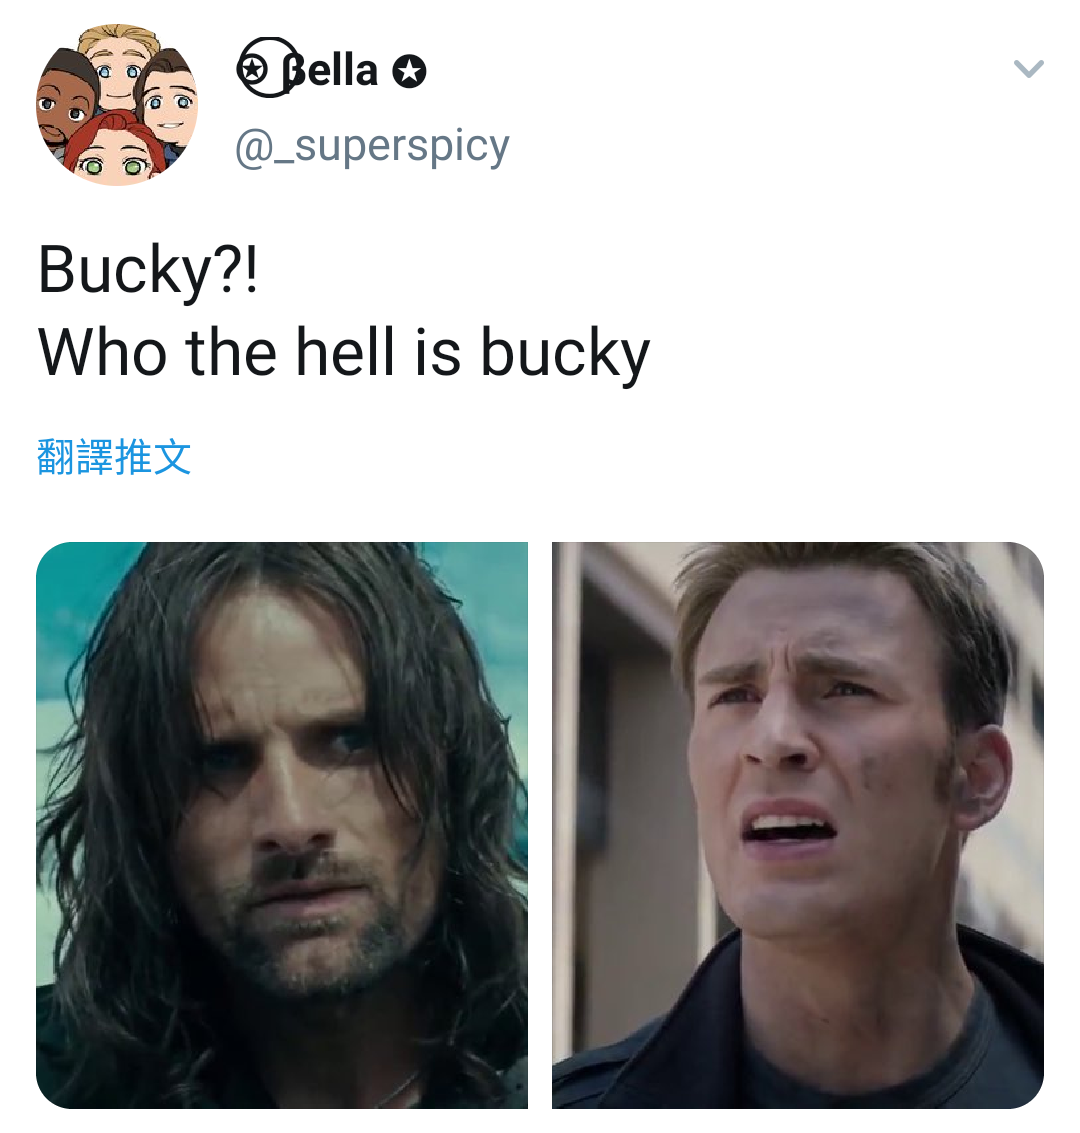Open the round cartoon profile avatar

click(117, 105)
